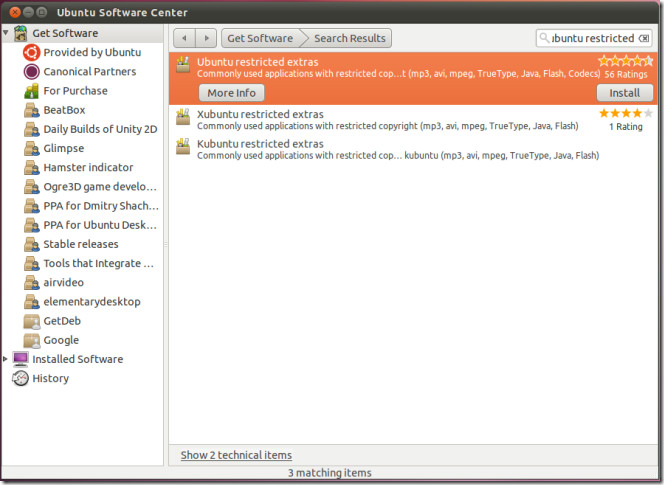Click the BeatBox PPA icon
The image size is (664, 485).
click(x=31, y=110)
